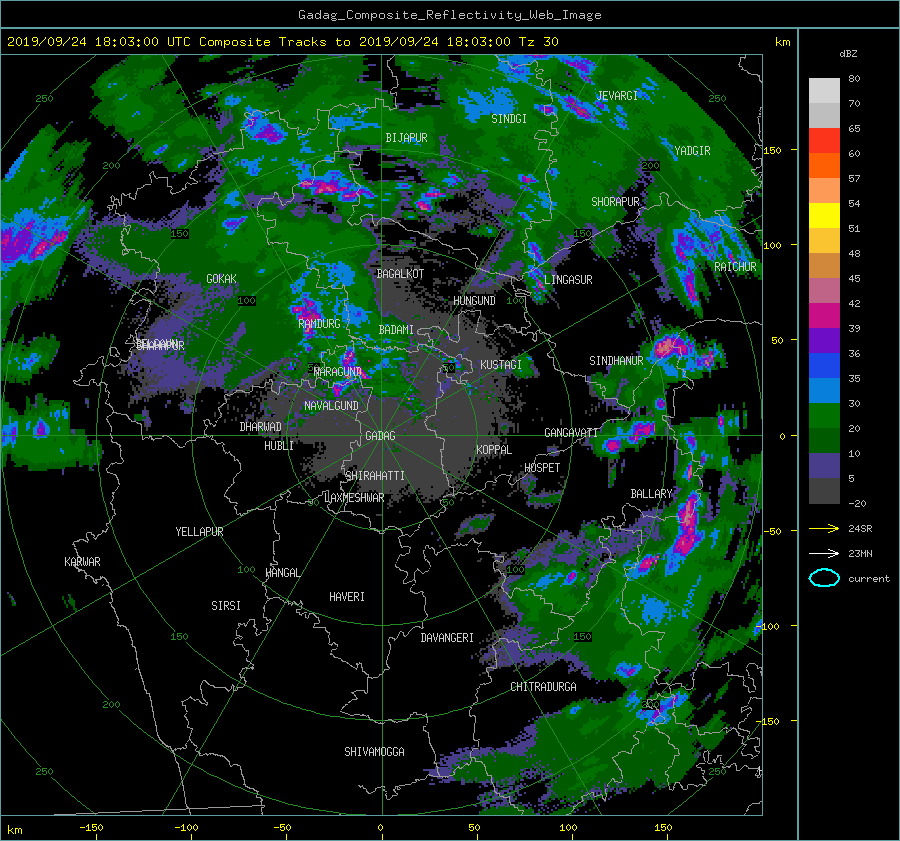Viewport: 900px width, 841px height.
Task: Click the GADAG radar center label
Action: 381,436
